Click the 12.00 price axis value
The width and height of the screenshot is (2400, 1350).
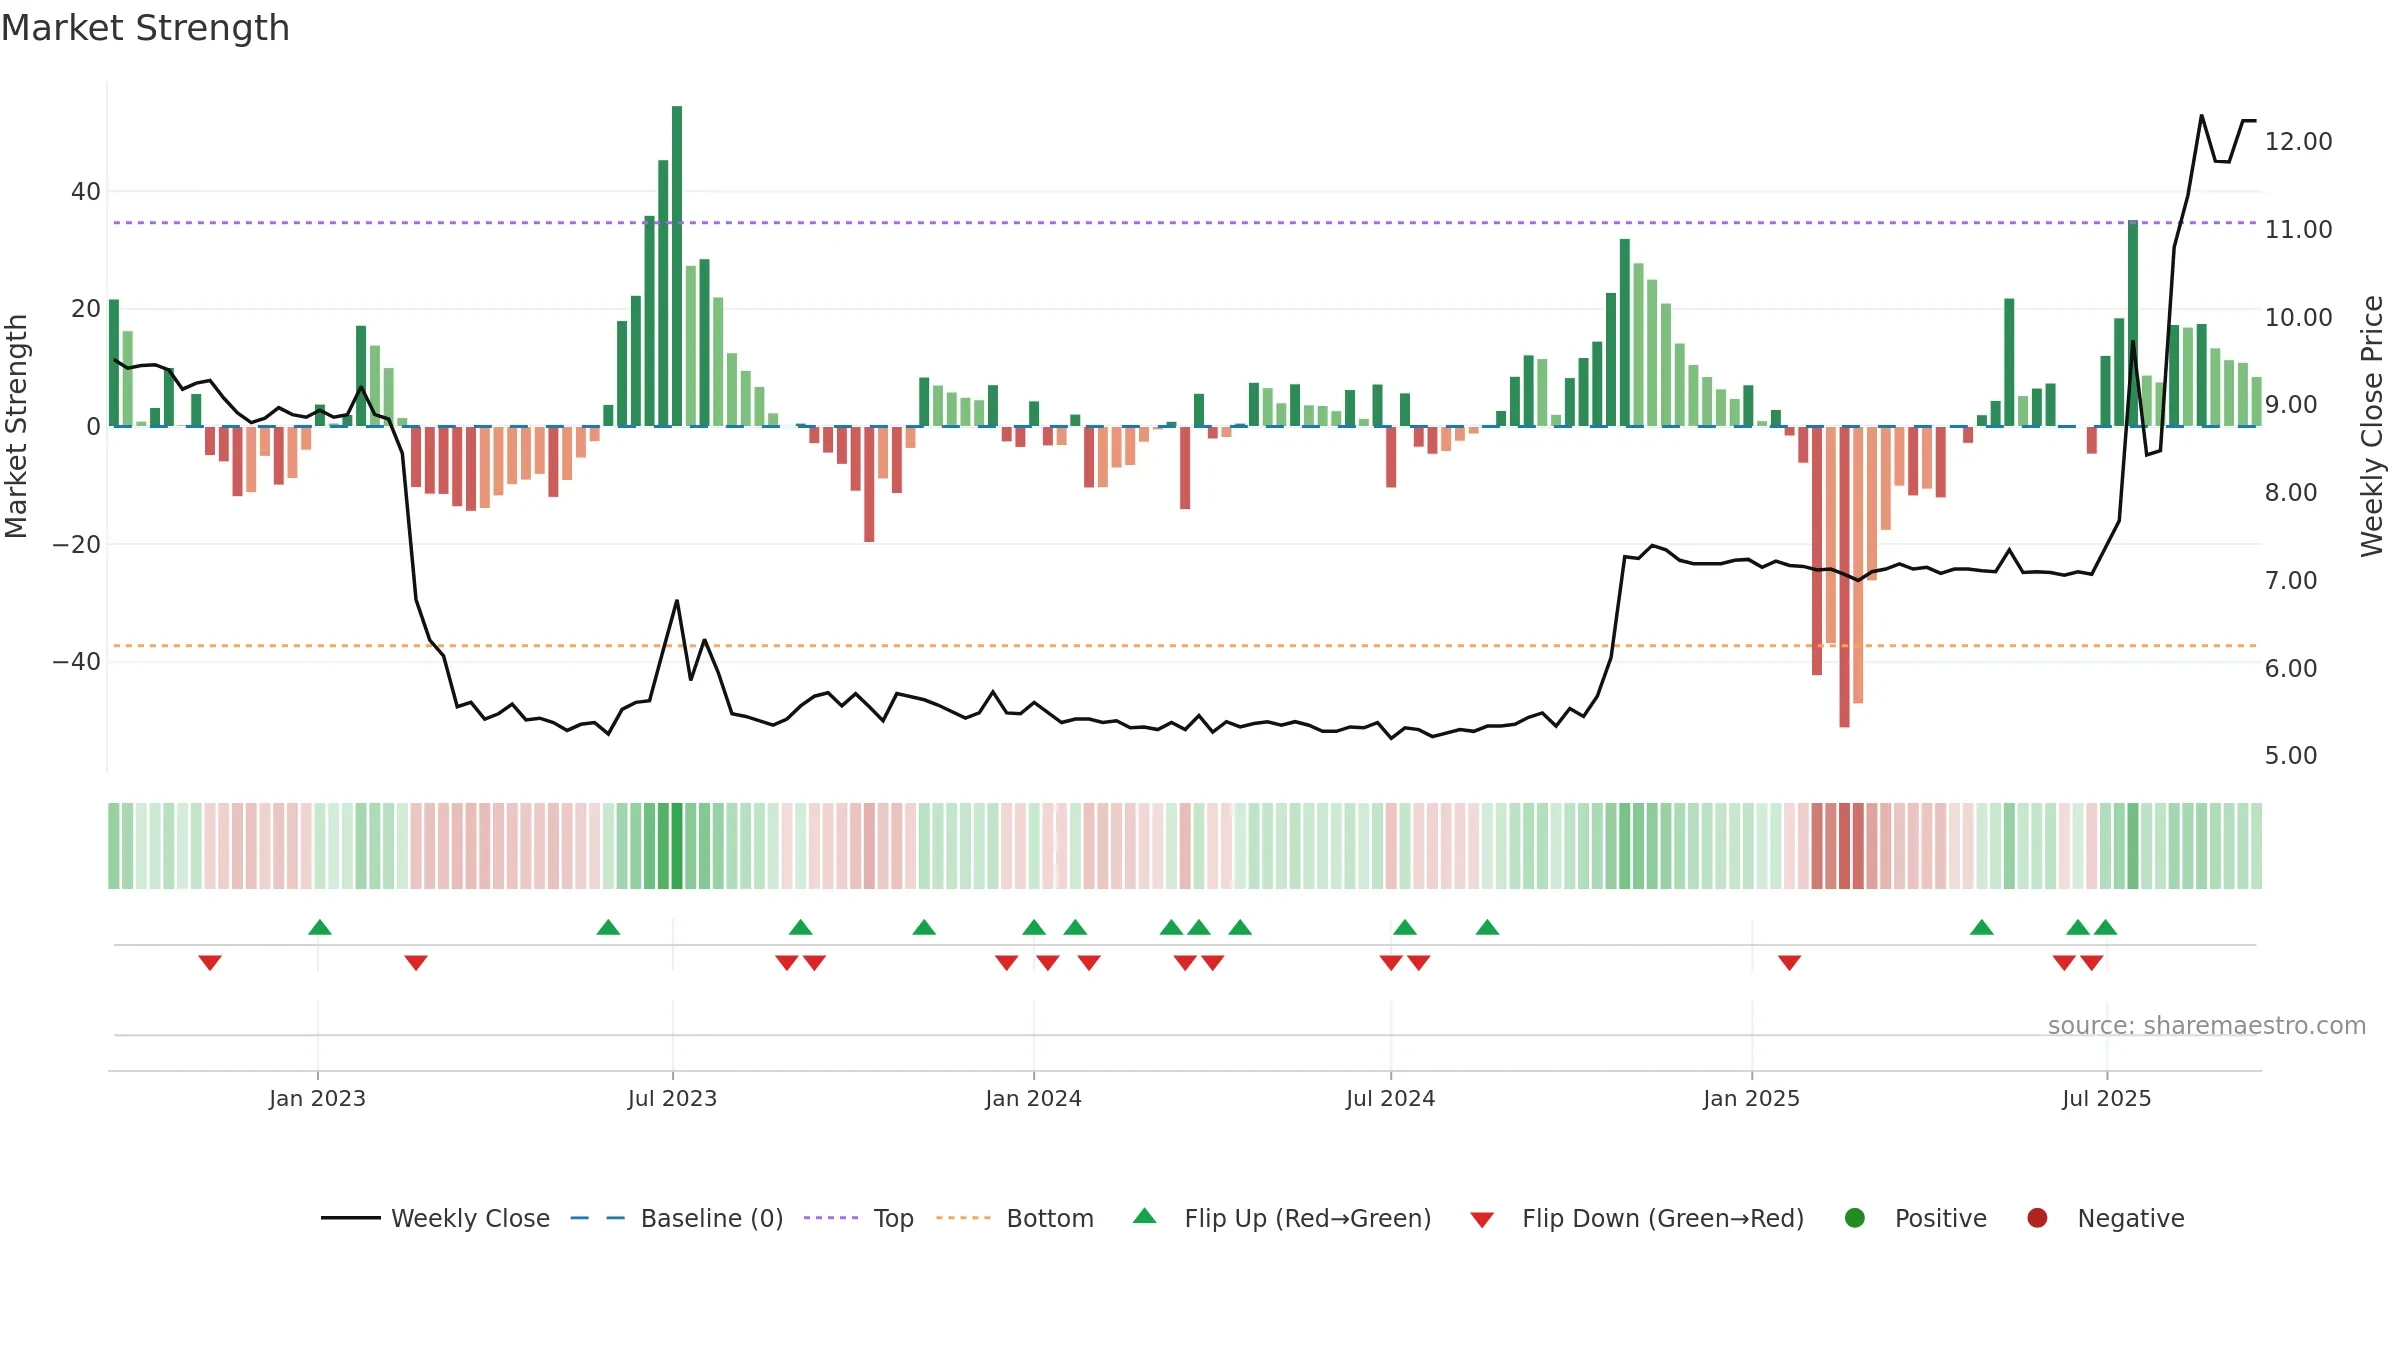(2298, 141)
